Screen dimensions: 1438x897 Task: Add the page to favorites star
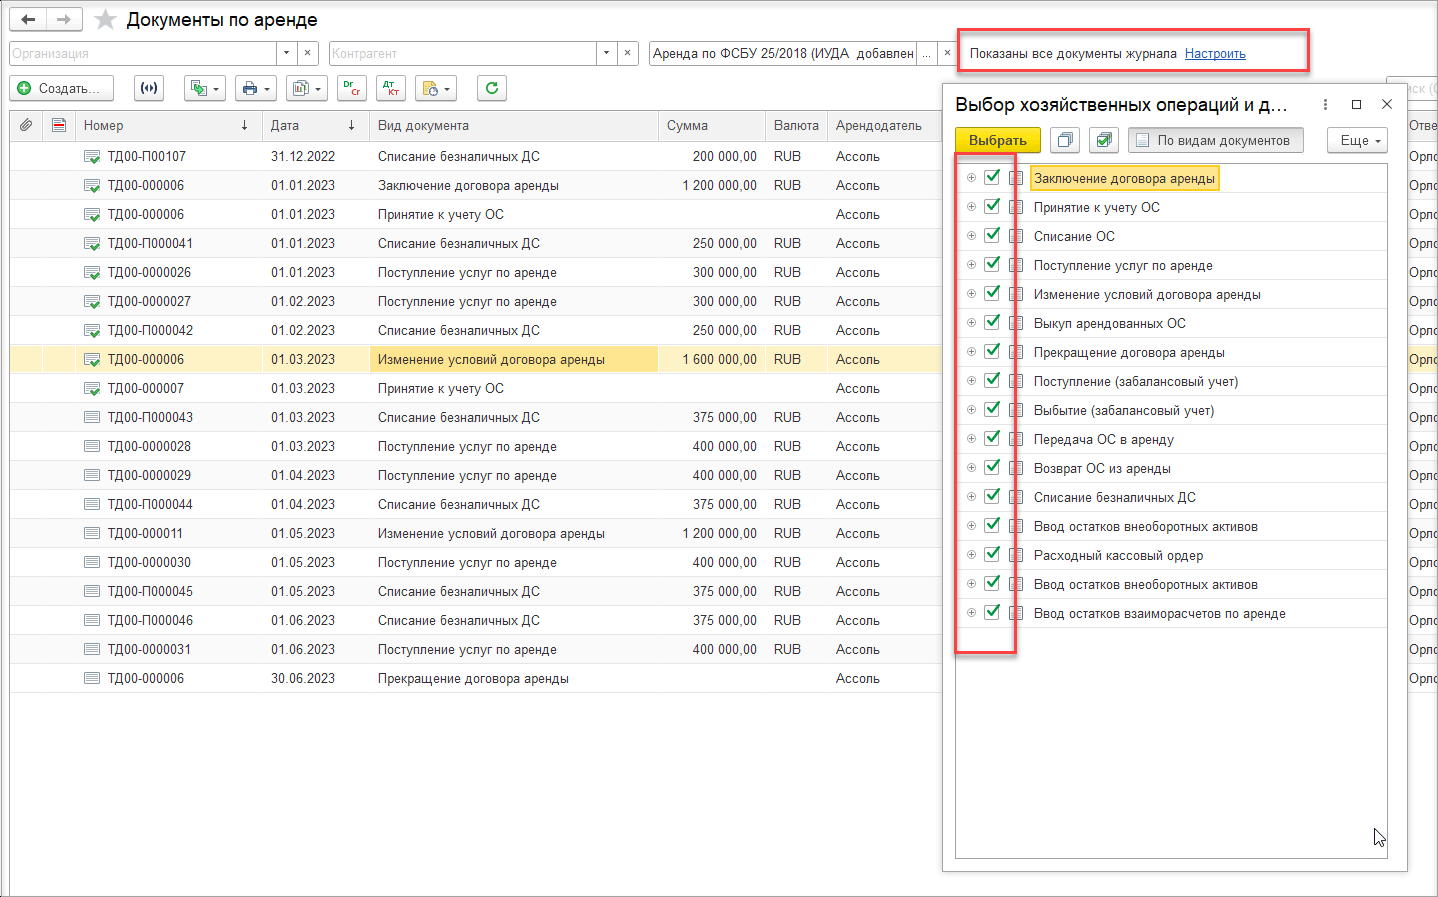[x=105, y=20]
